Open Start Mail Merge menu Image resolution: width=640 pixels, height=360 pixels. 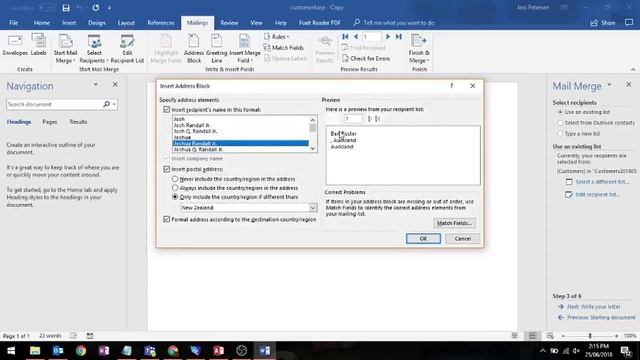point(65,49)
